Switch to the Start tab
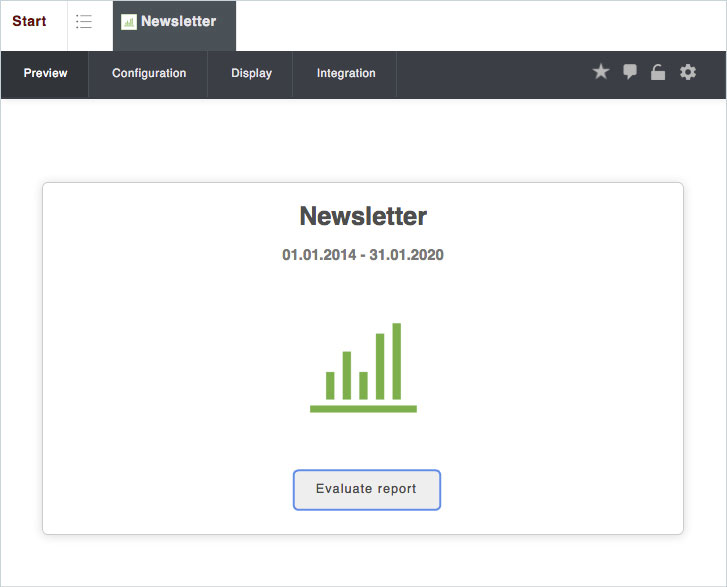Screen dimensions: 727x587 [29, 22]
